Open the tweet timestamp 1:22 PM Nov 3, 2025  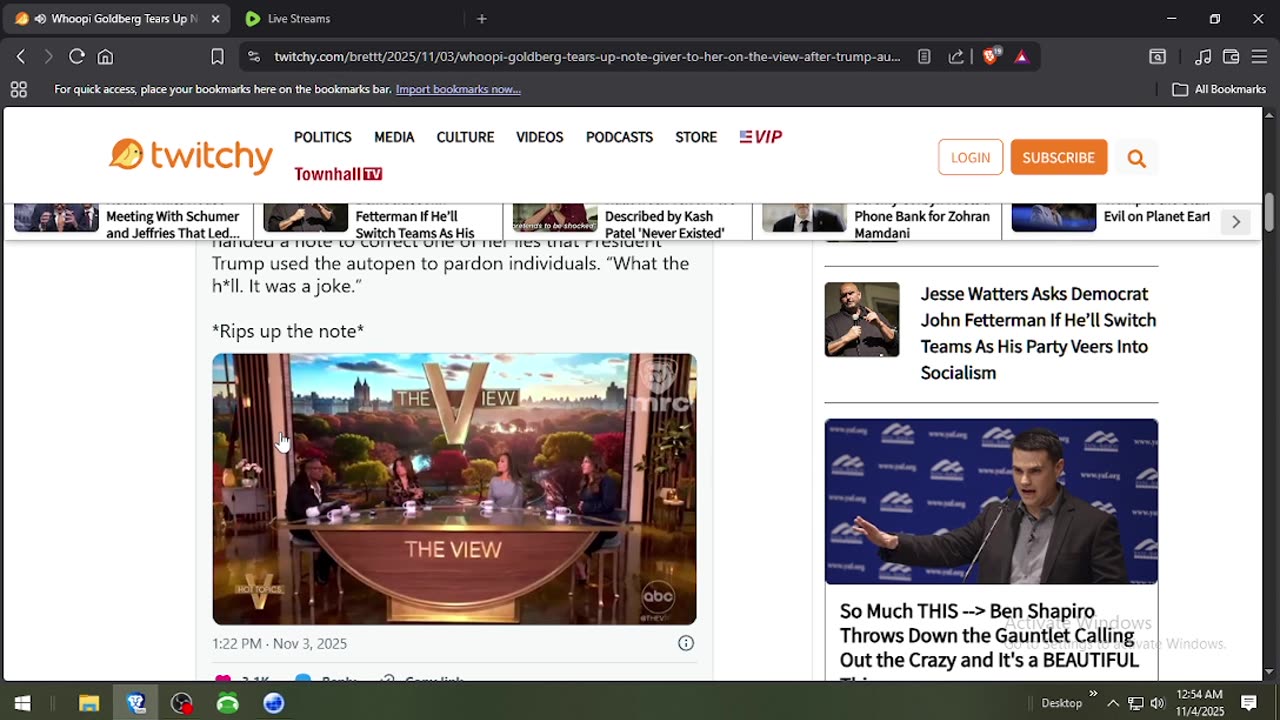(x=280, y=643)
